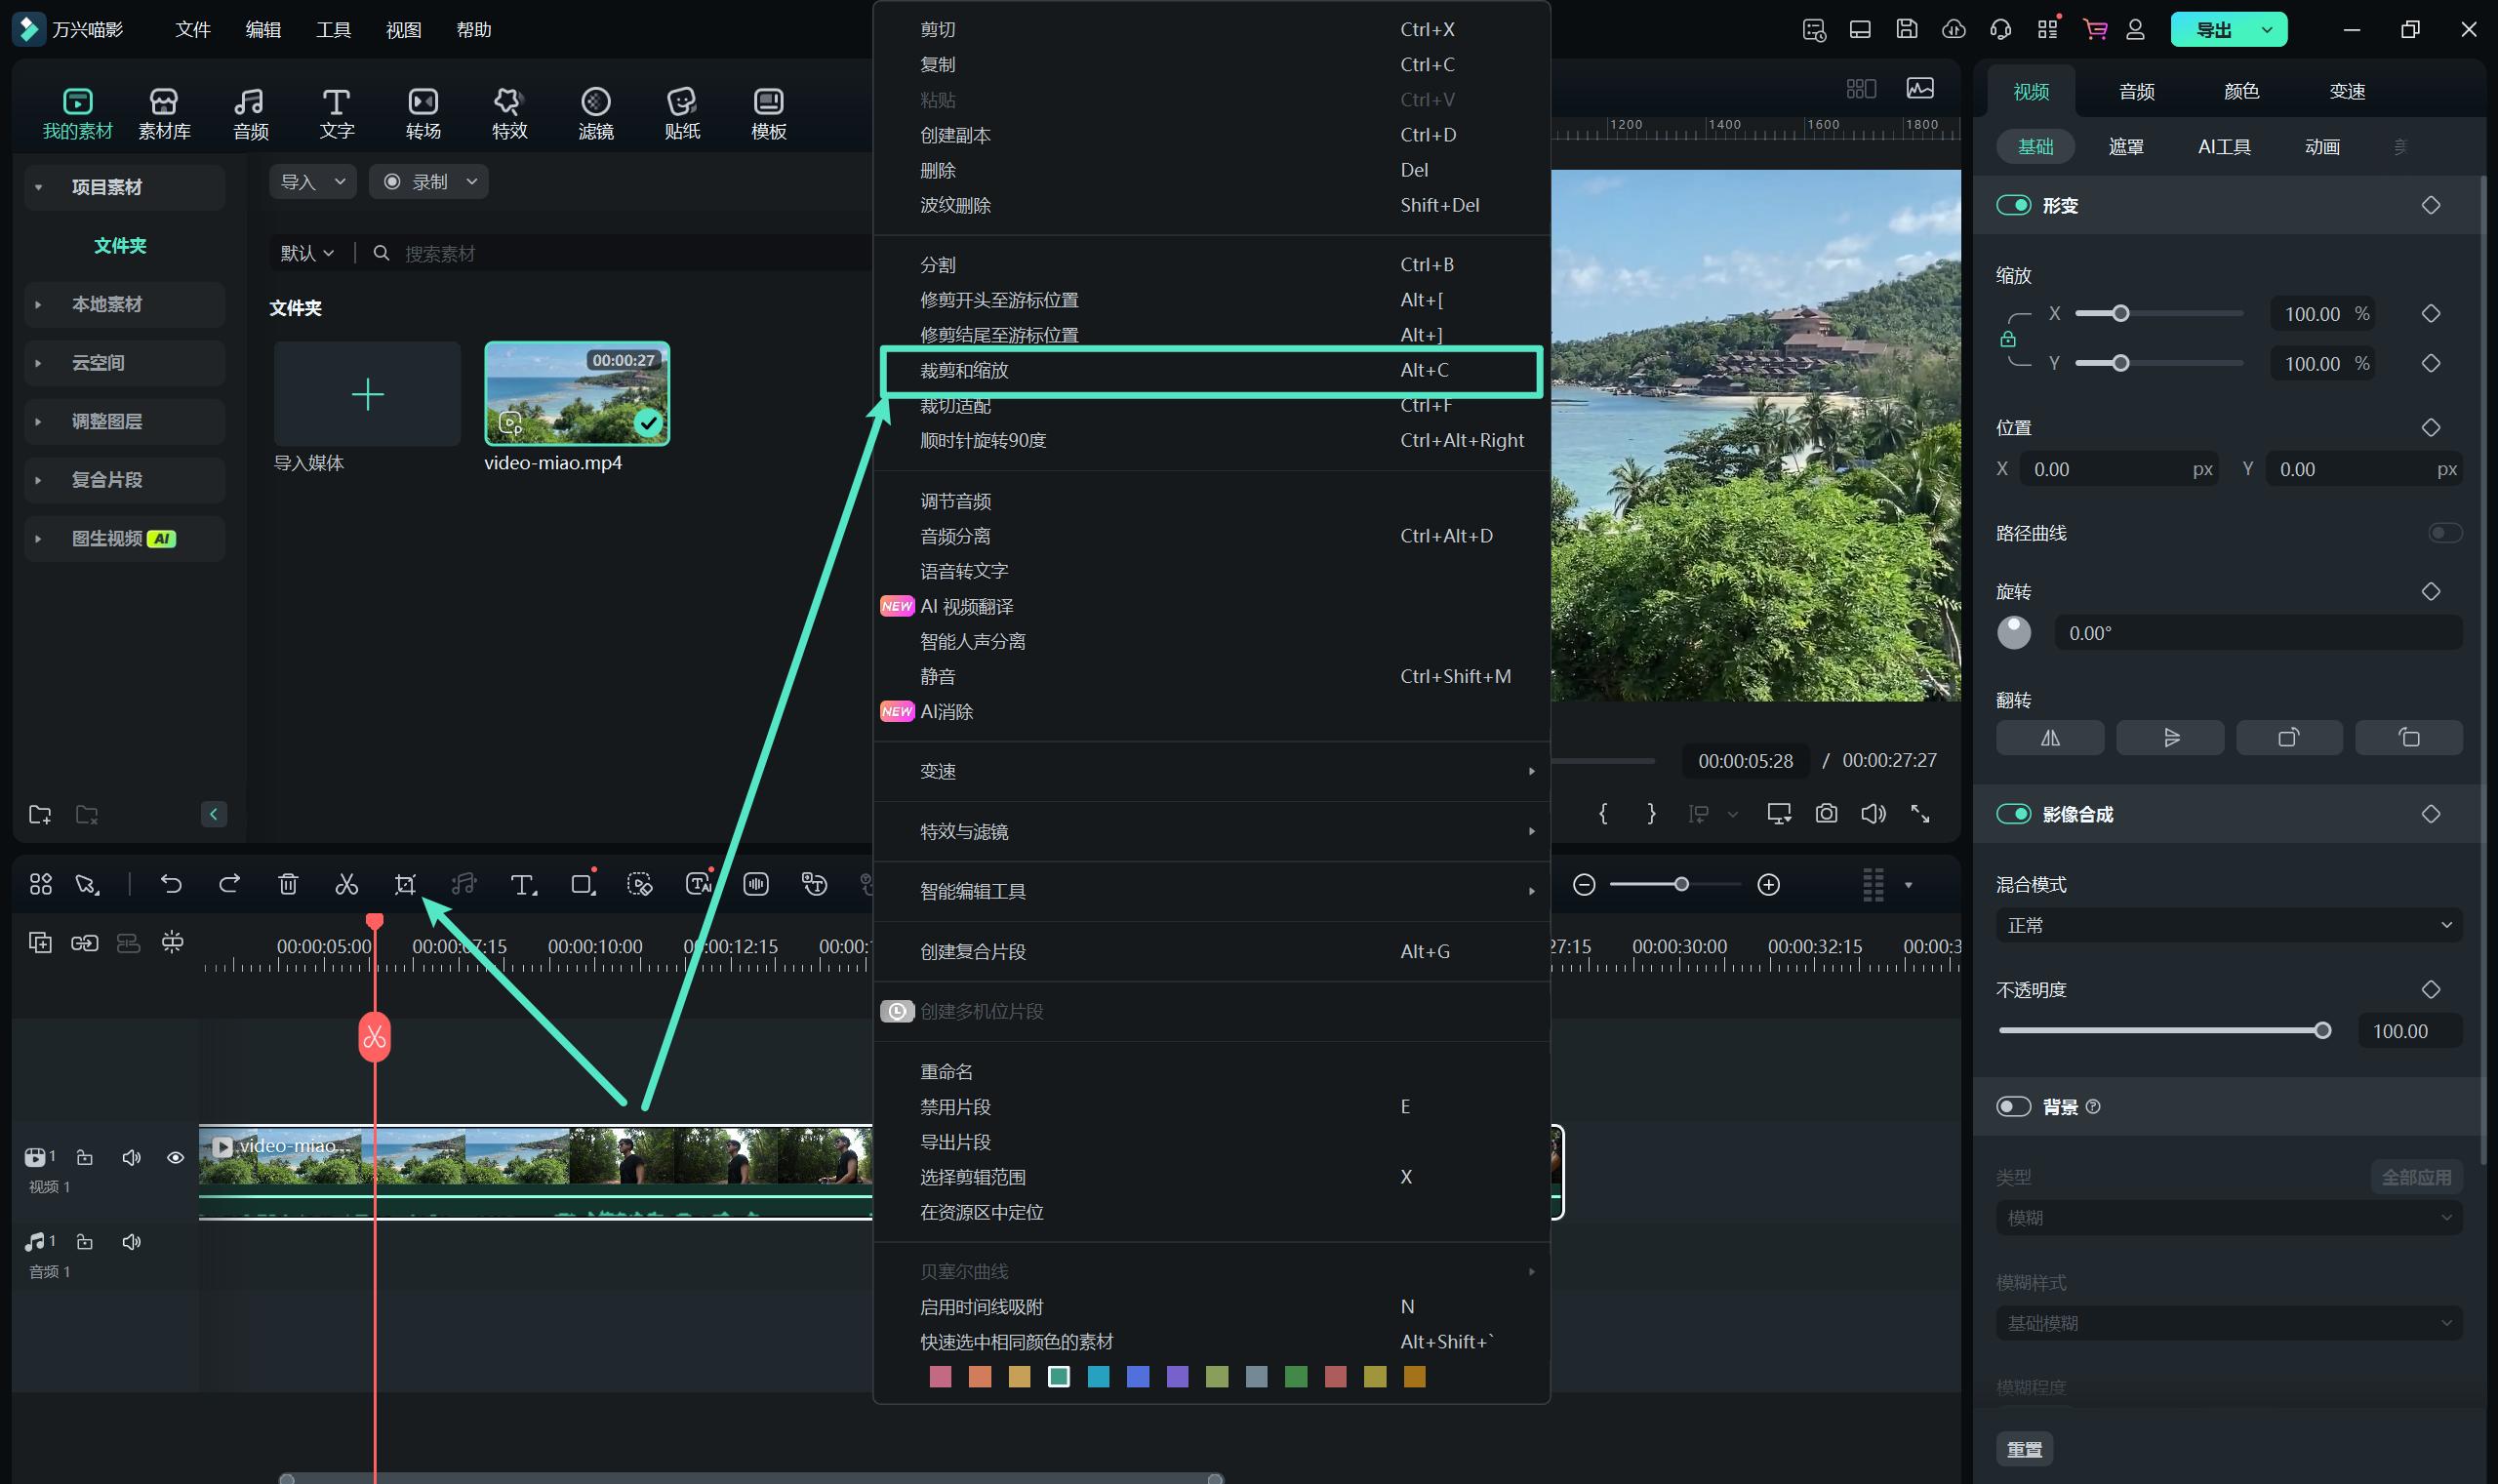The image size is (2498, 1484).
Task: Click the text tool icon in timeline toolbar
Action: coord(522,884)
